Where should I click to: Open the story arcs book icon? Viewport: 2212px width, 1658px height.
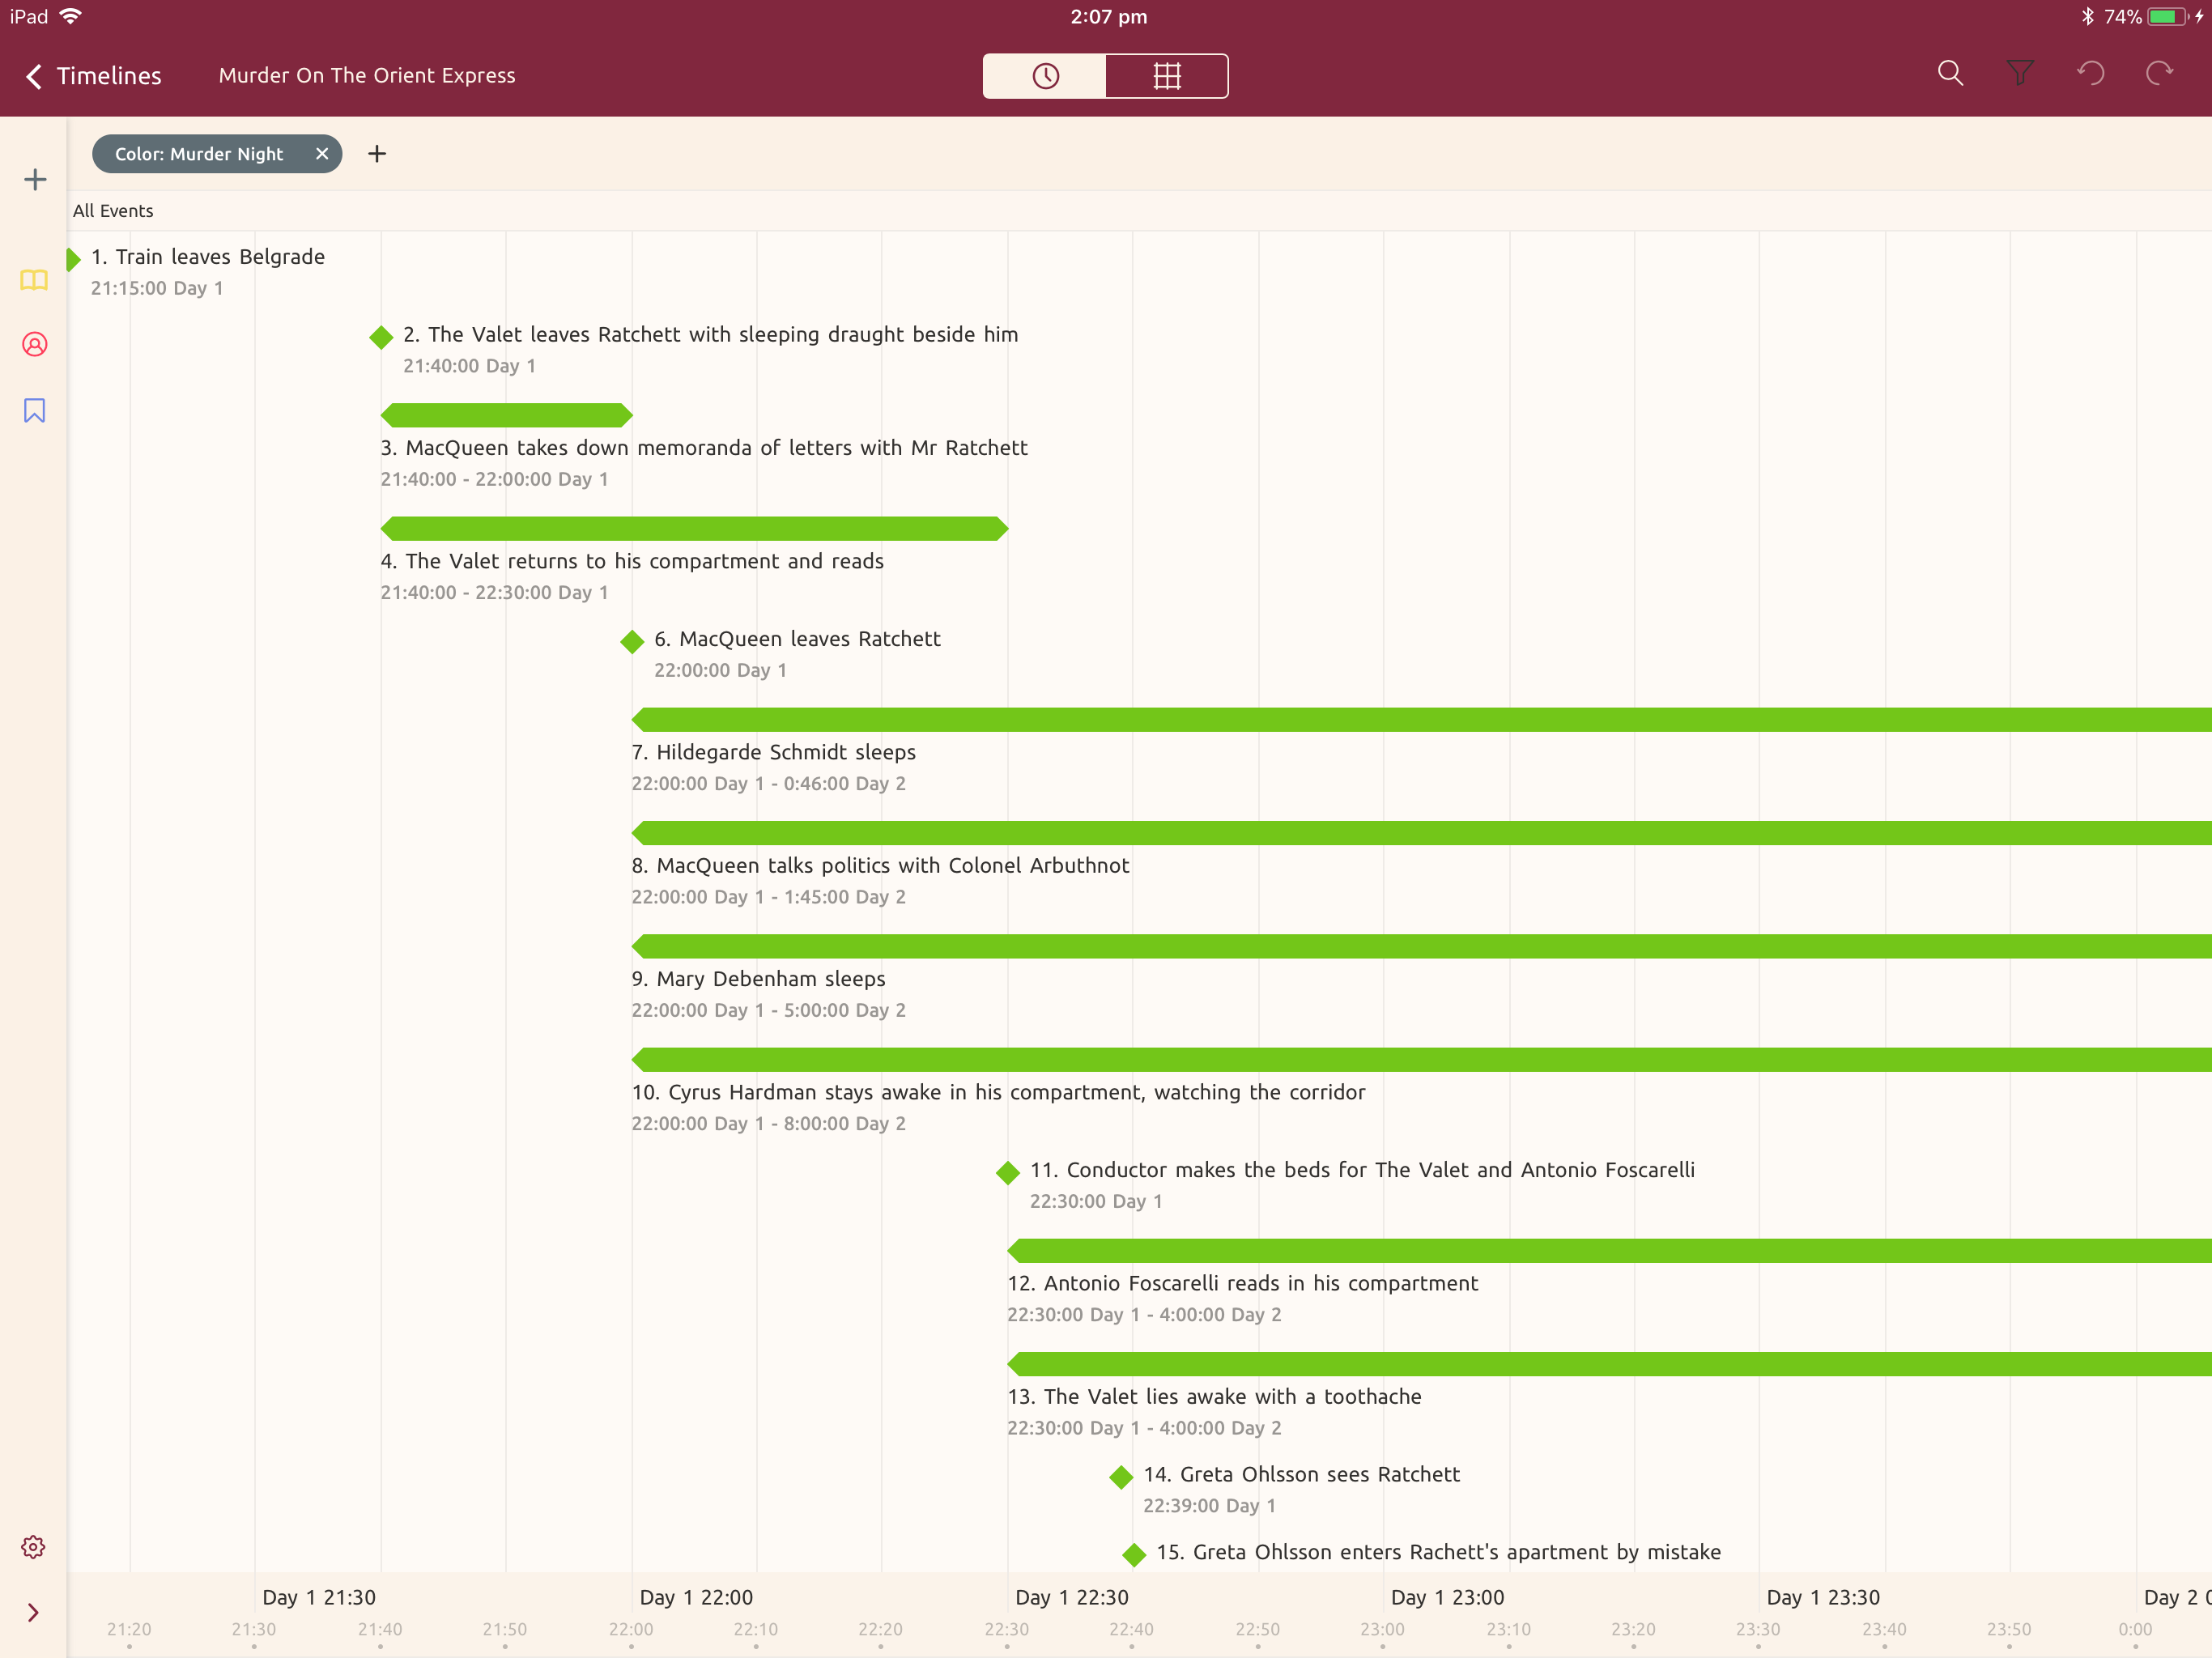[34, 280]
